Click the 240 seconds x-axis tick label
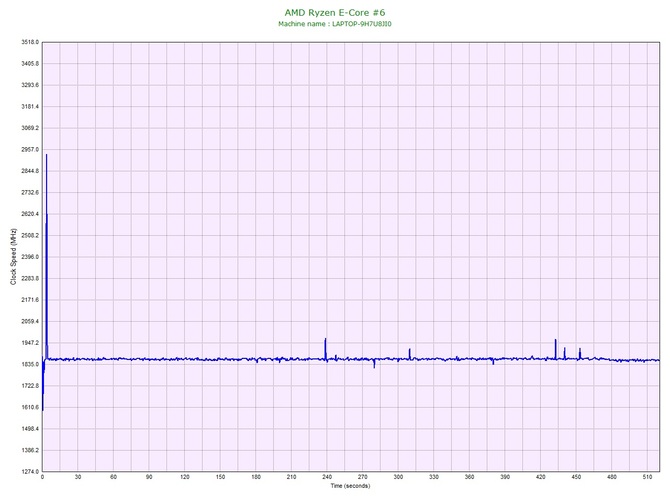The width and height of the screenshot is (670, 503). point(327,477)
